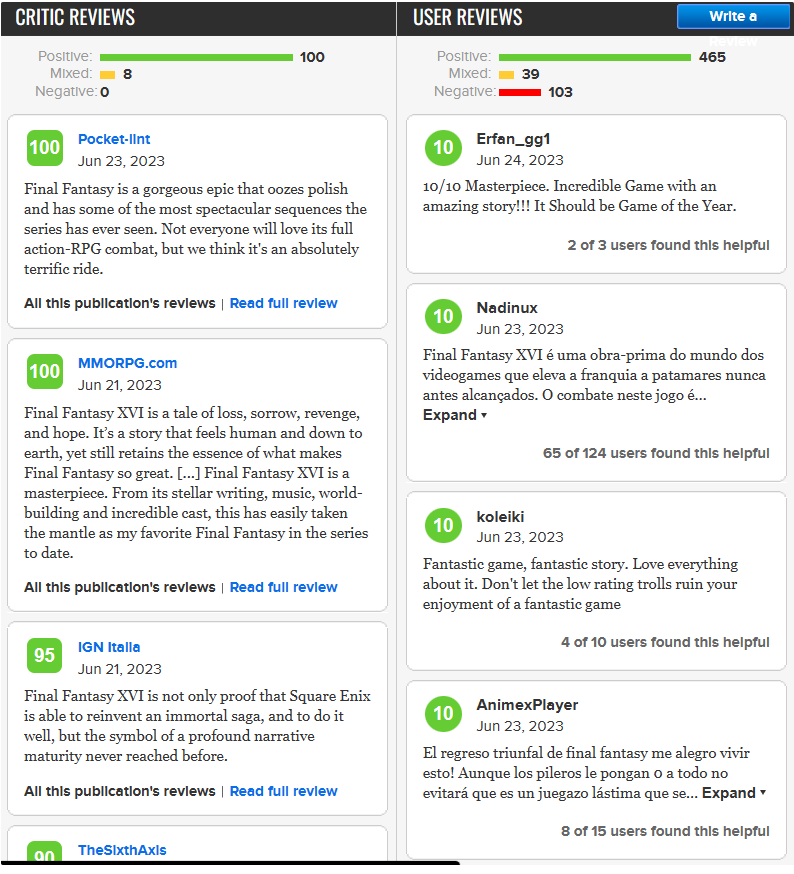Open the MMORPG.com publication link

click(127, 363)
